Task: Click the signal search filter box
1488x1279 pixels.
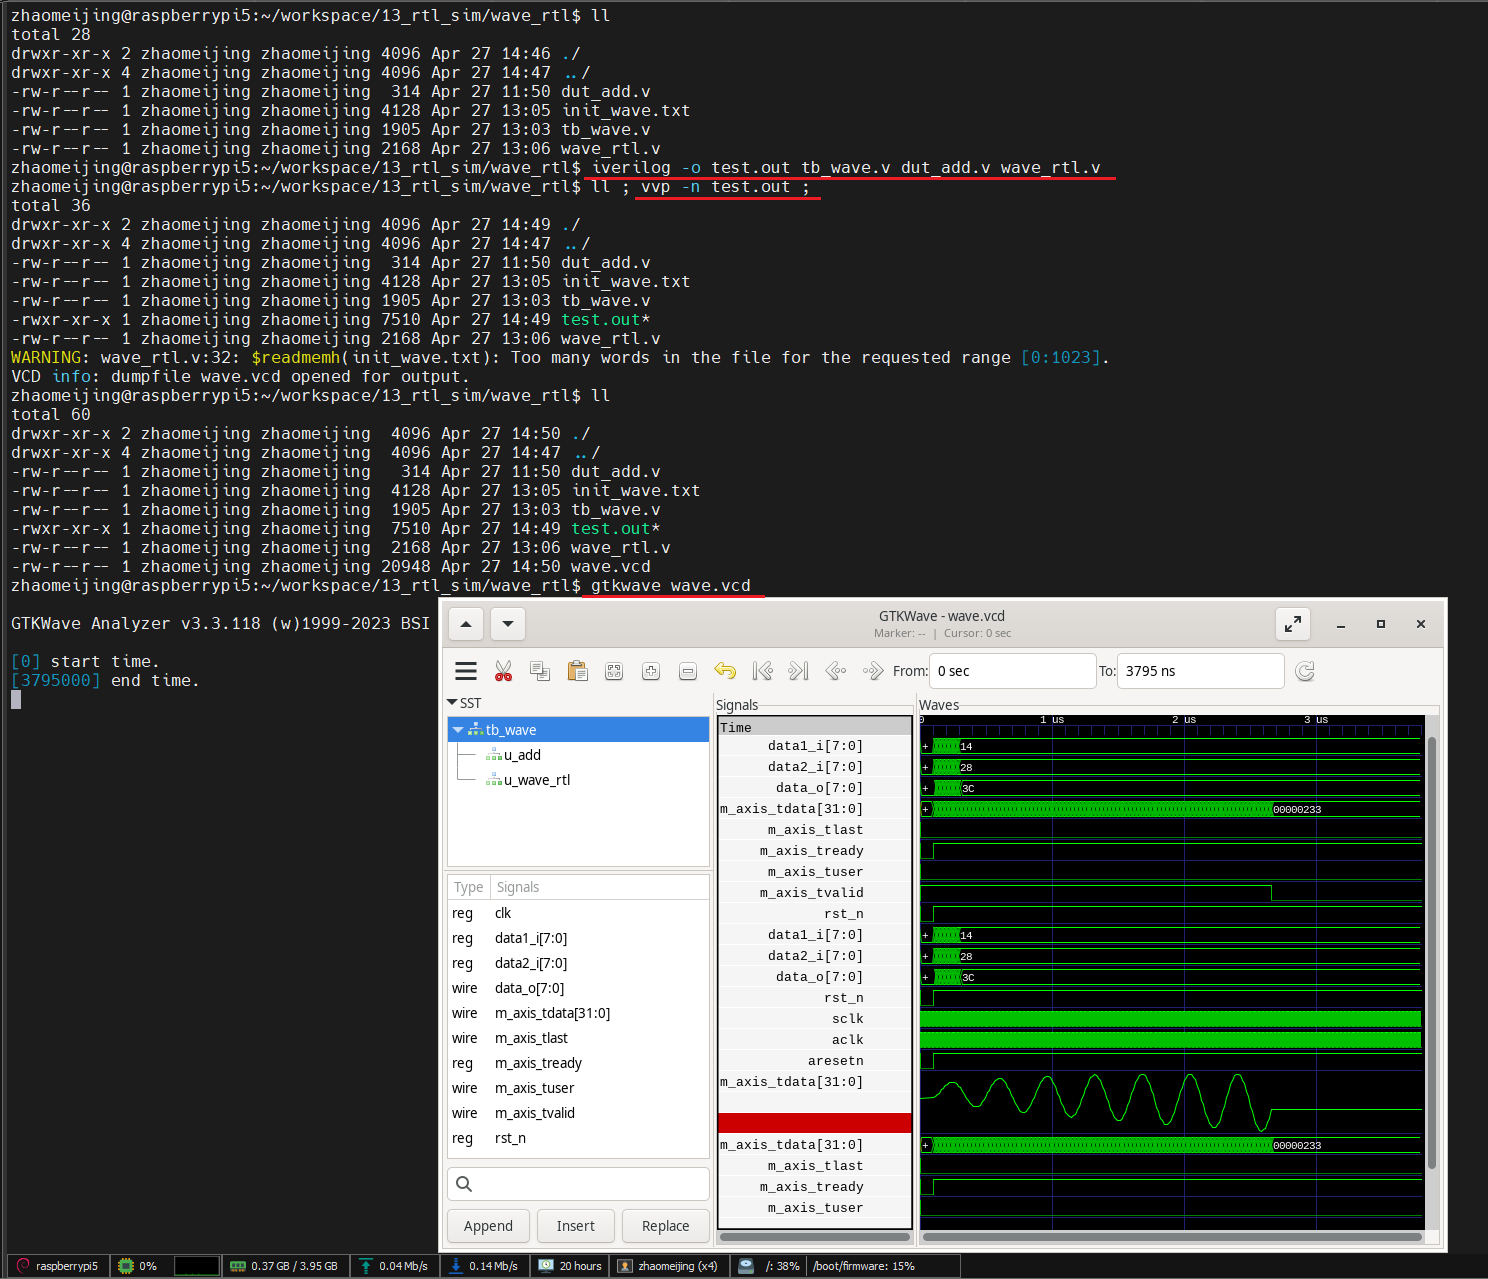Action: click(x=578, y=1184)
